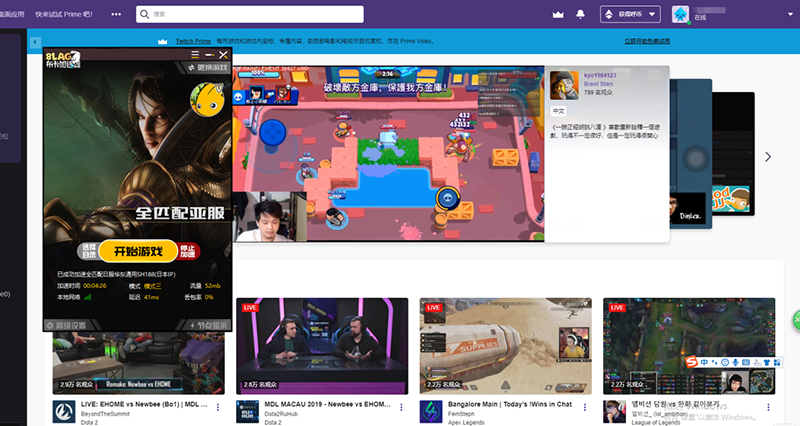Collapse the left sidebar arrow

tap(35, 42)
